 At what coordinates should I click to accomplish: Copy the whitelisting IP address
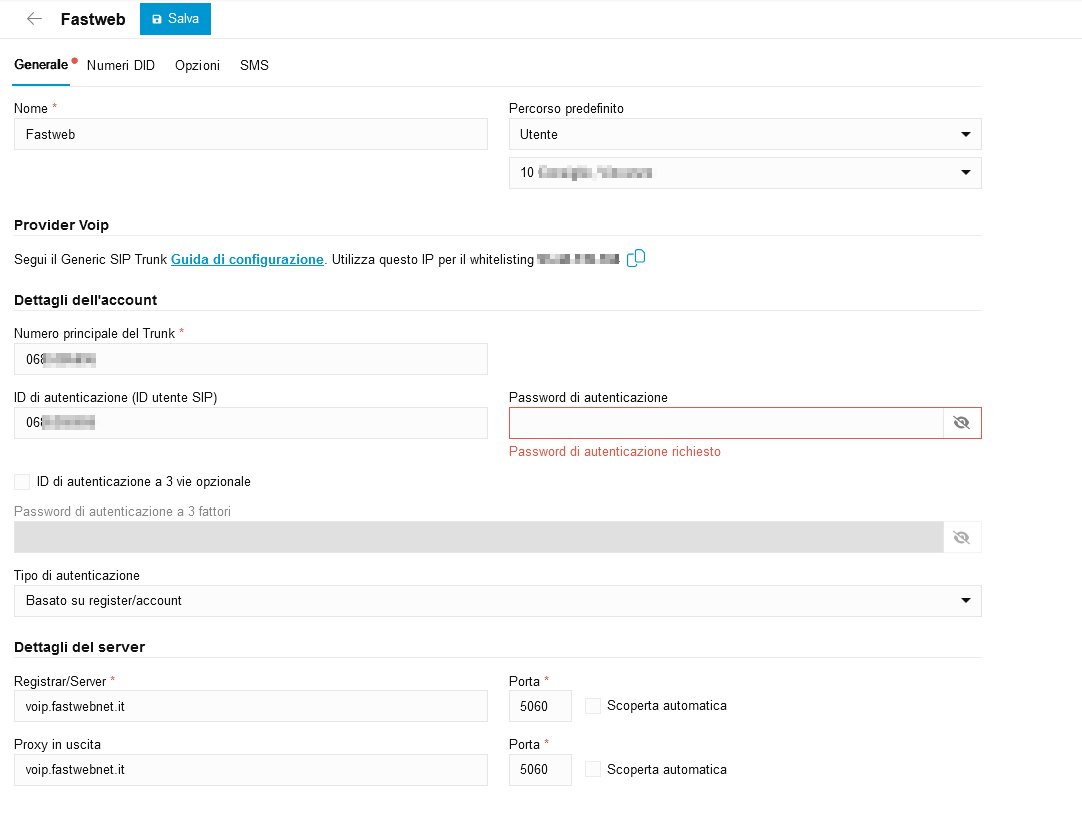tap(636, 258)
